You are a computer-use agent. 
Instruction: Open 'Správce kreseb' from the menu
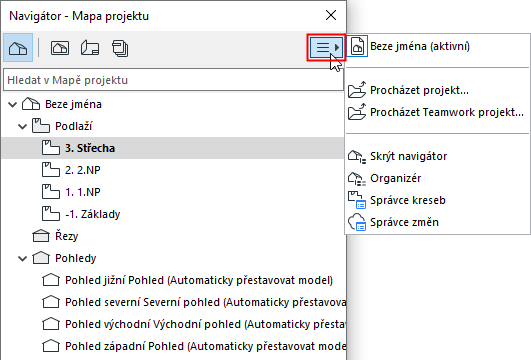[438, 200]
